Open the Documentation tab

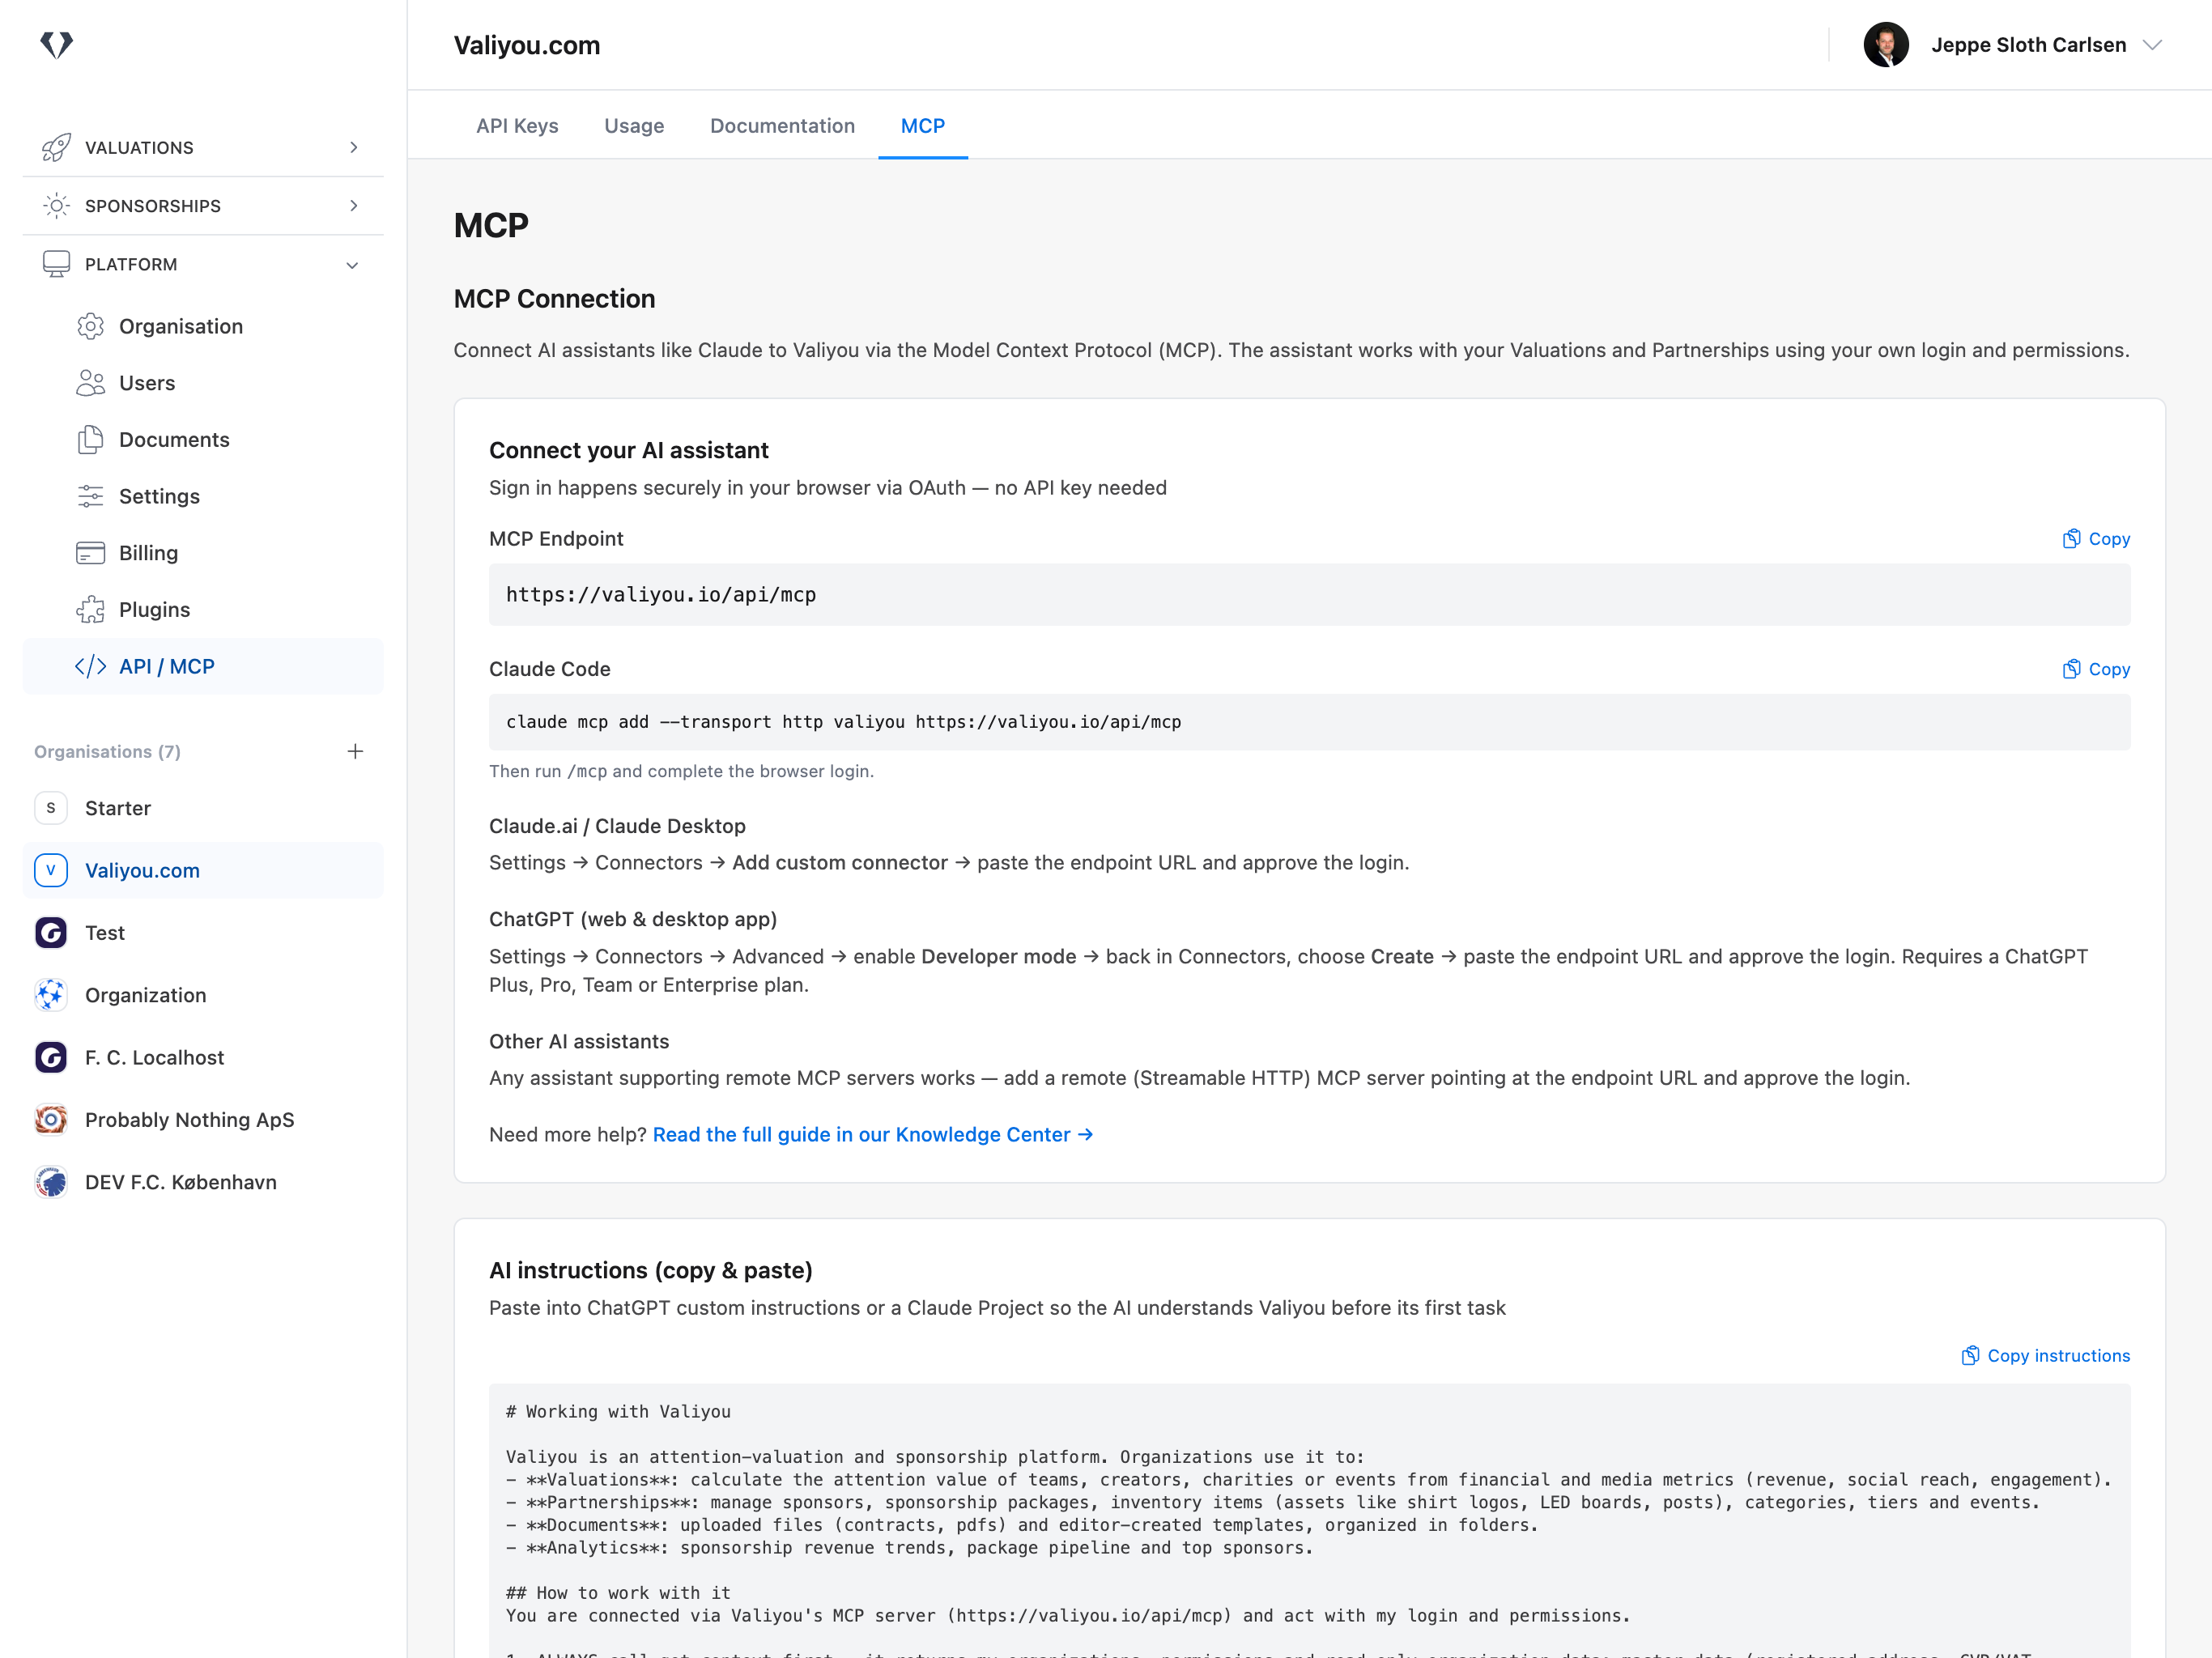782,126
